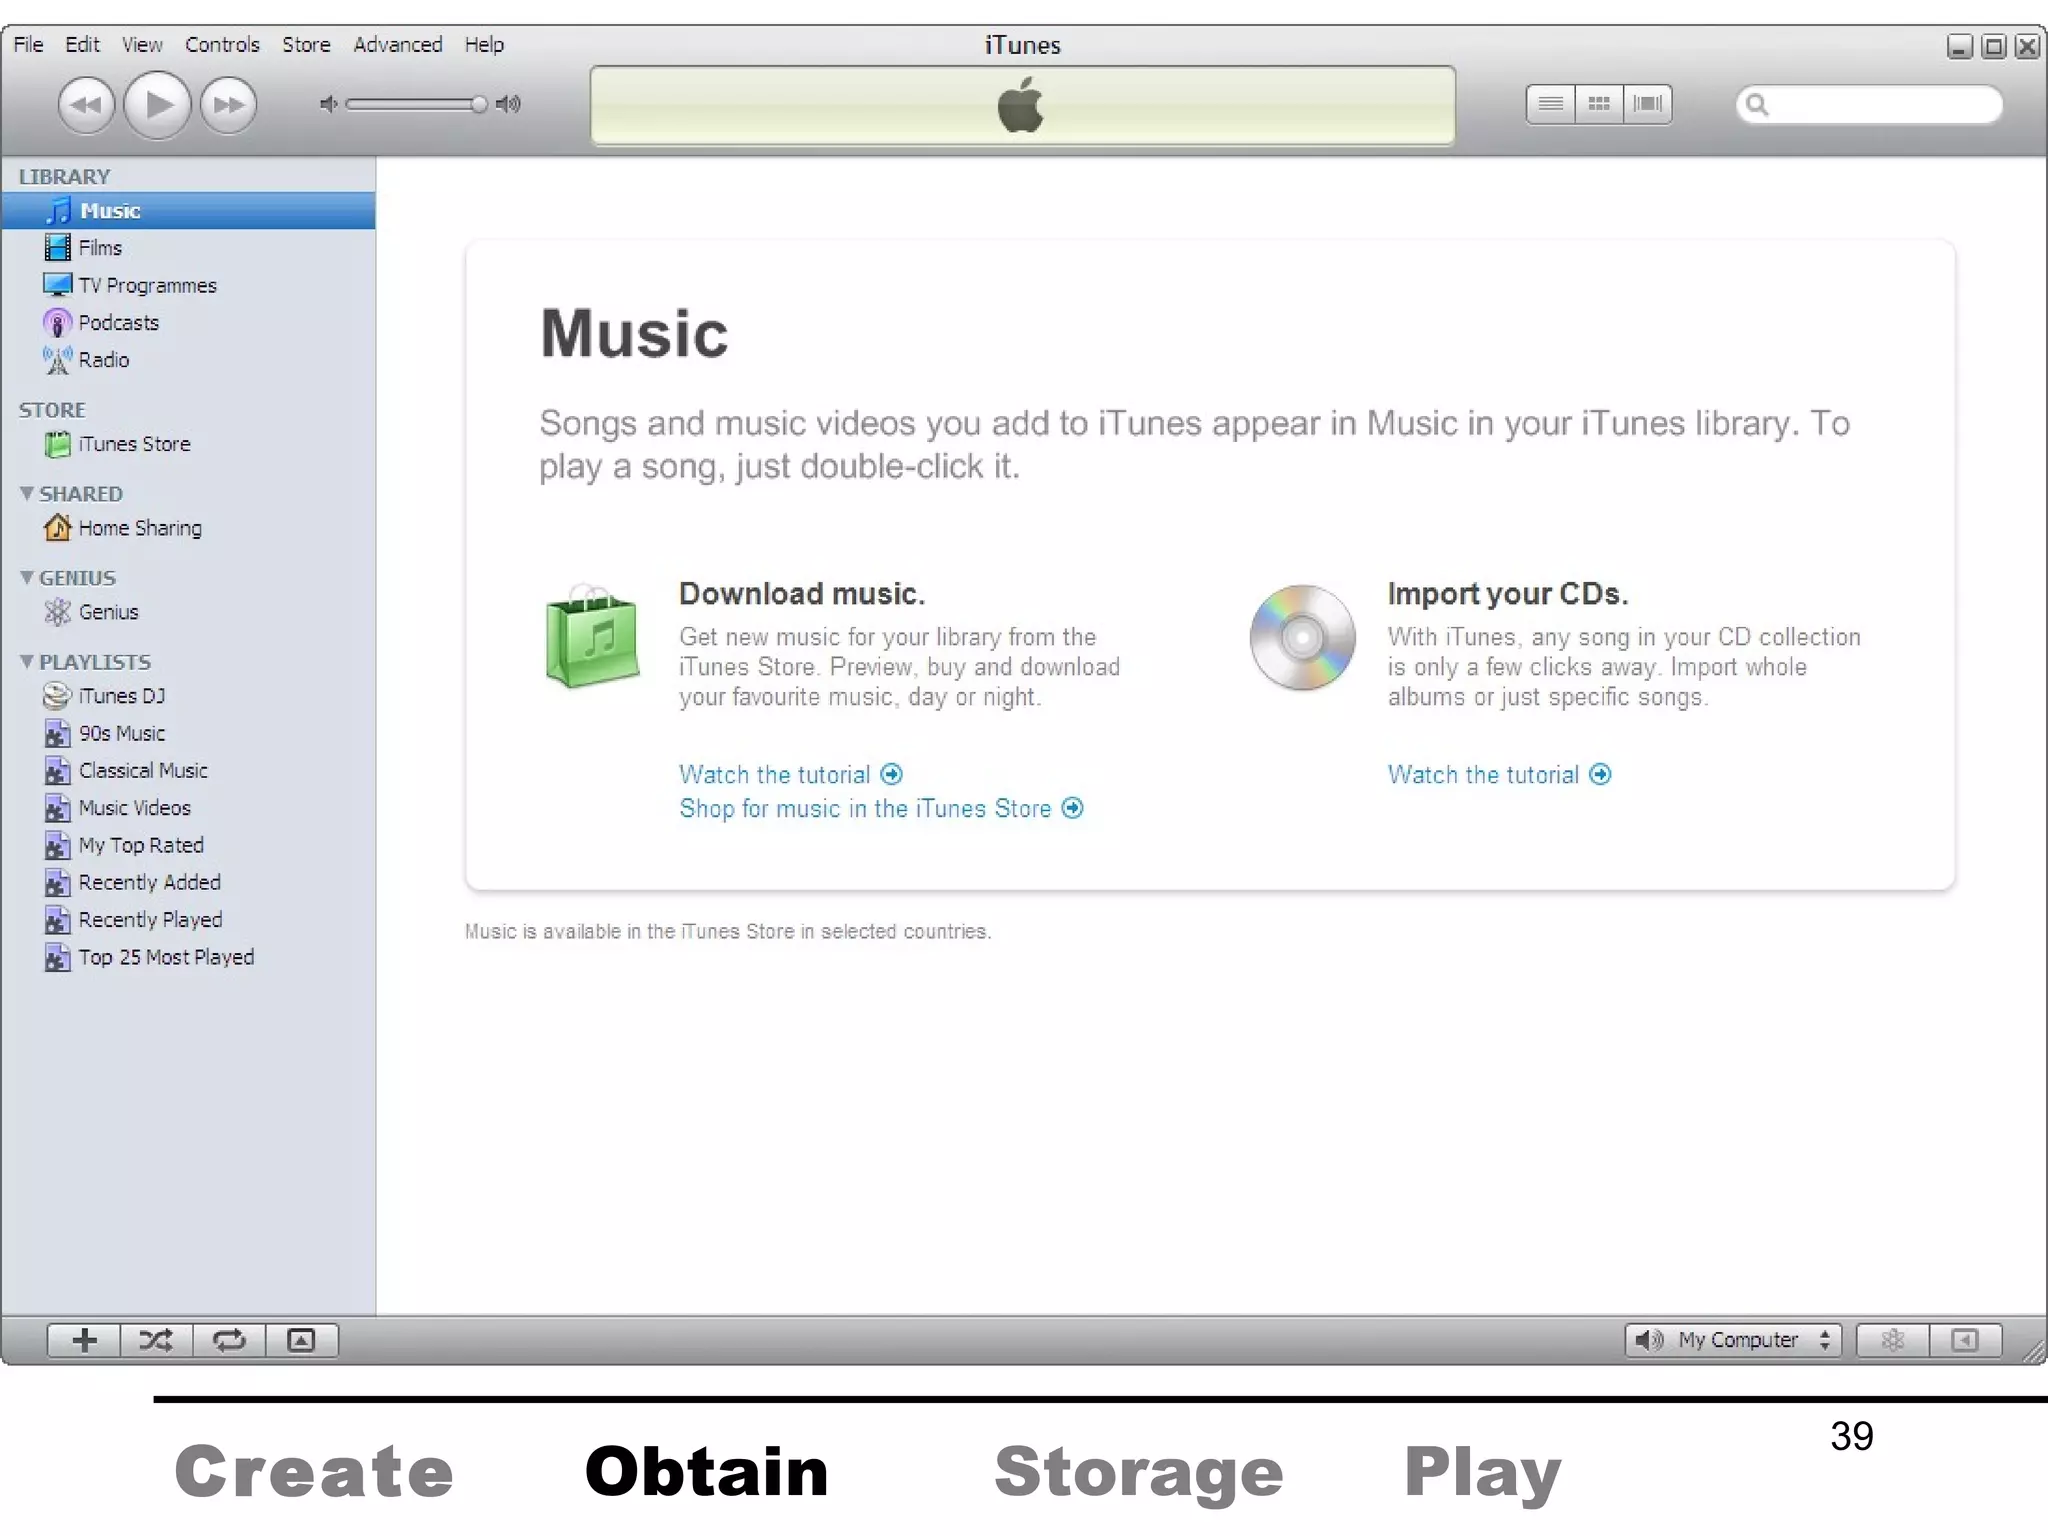This screenshot has width=2048, height=1536.
Task: Open the Music Videos playlist
Action: [188, 808]
